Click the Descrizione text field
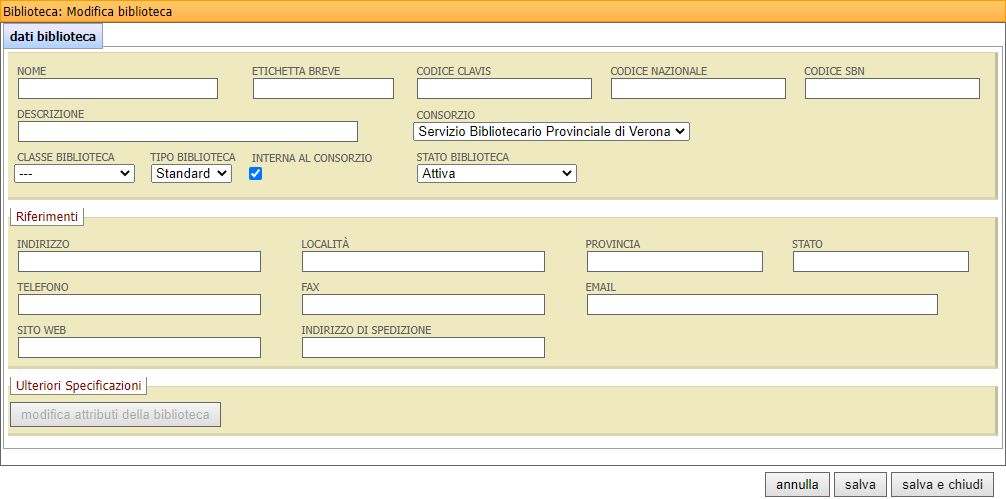 pyautogui.click(x=188, y=132)
